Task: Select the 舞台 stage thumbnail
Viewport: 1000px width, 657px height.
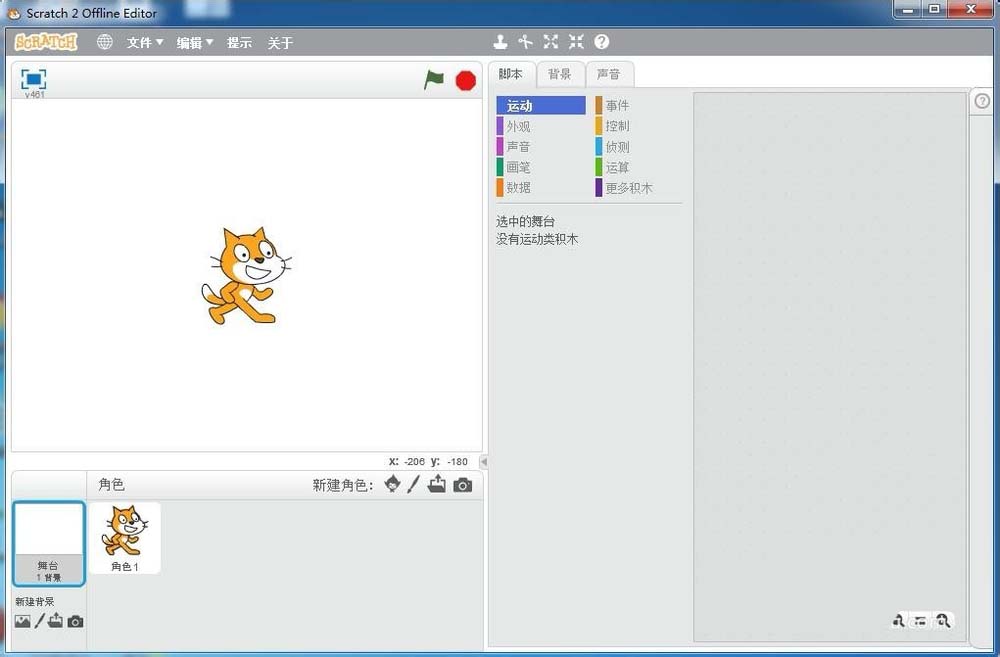Action: [x=48, y=543]
